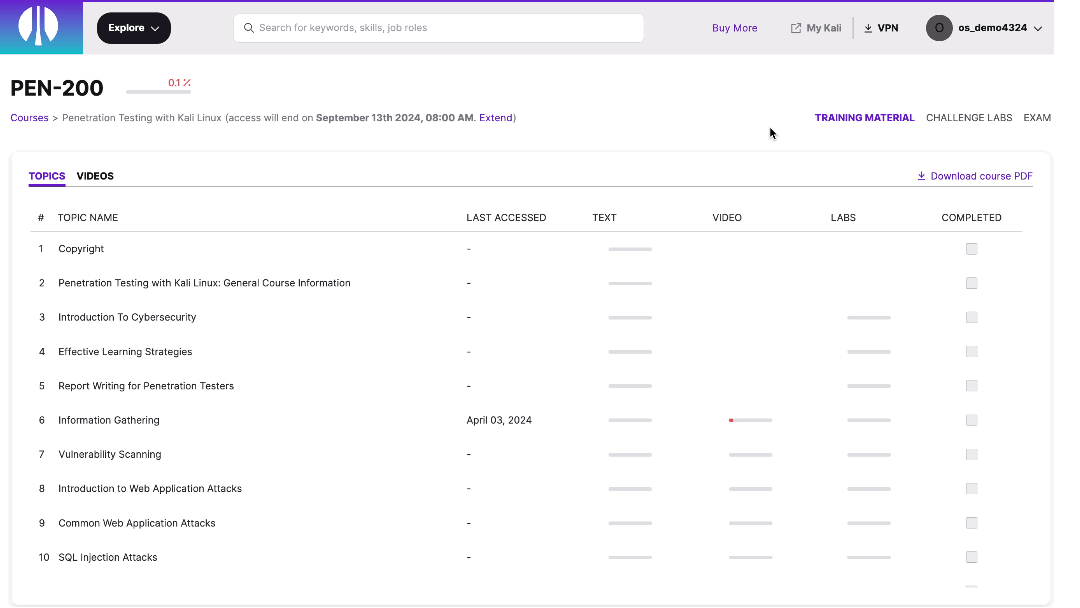
Task: Click the download icon next to Download course PDF
Action: pyautogui.click(x=921, y=176)
